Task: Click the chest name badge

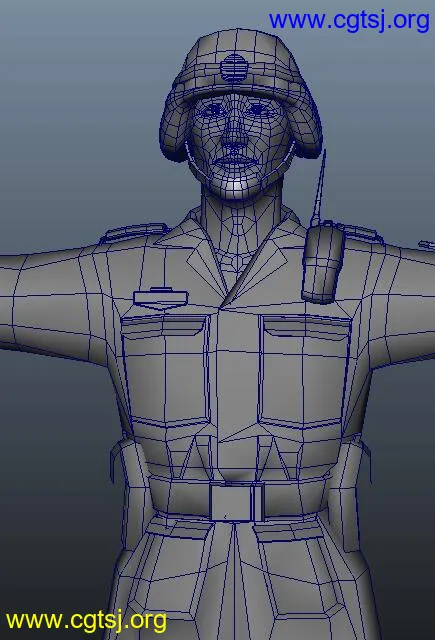Action: pos(160,298)
